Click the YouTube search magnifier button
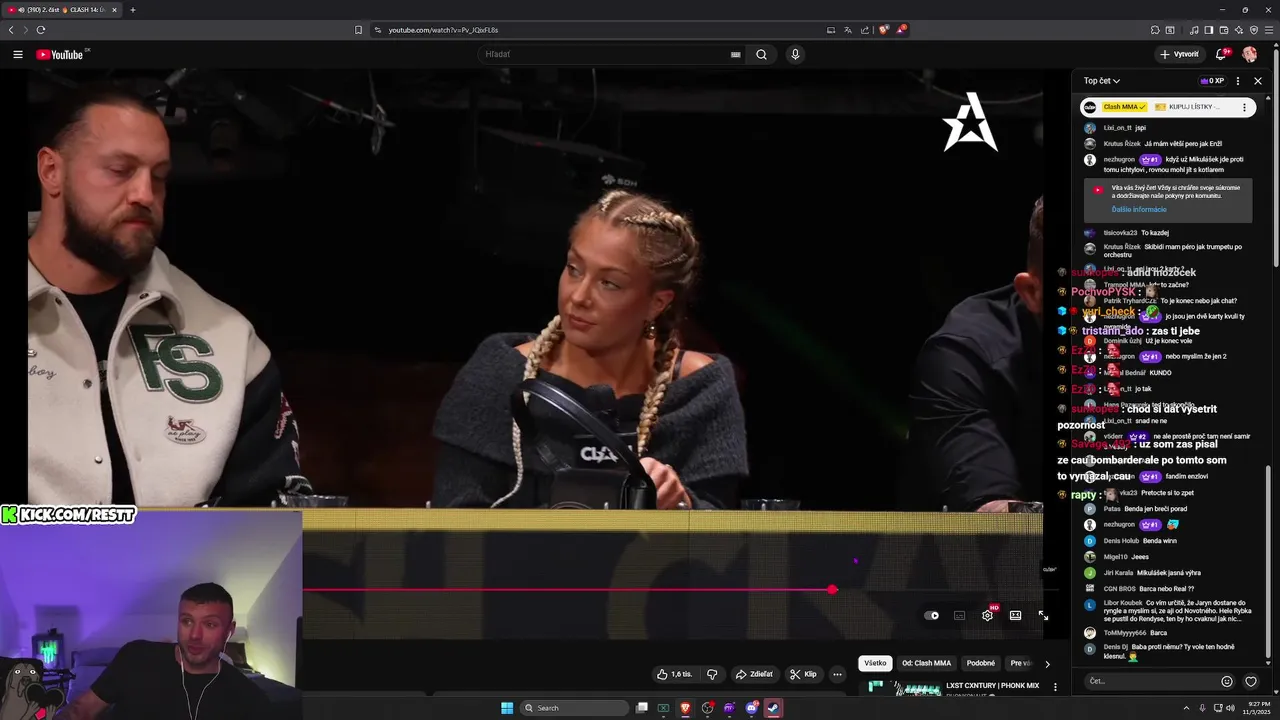The width and height of the screenshot is (1280, 720). coord(761,55)
